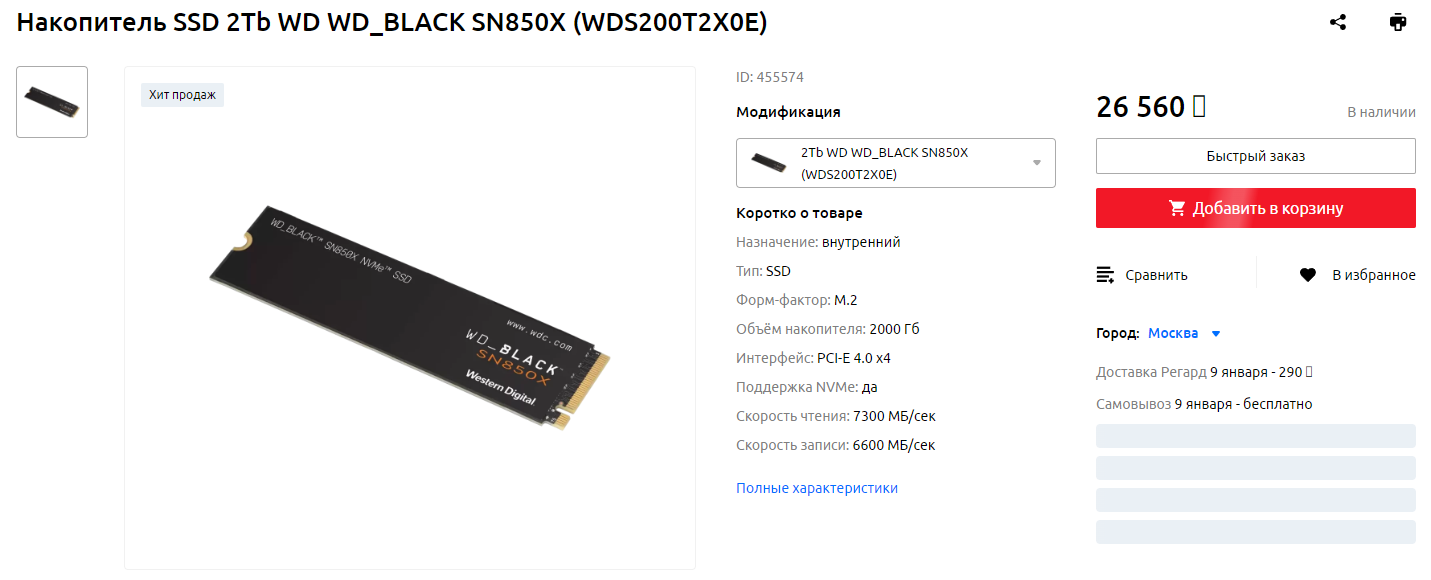Viewport: 1431px width, 580px height.
Task: Click the share icon near the title
Action: pyautogui.click(x=1338, y=22)
